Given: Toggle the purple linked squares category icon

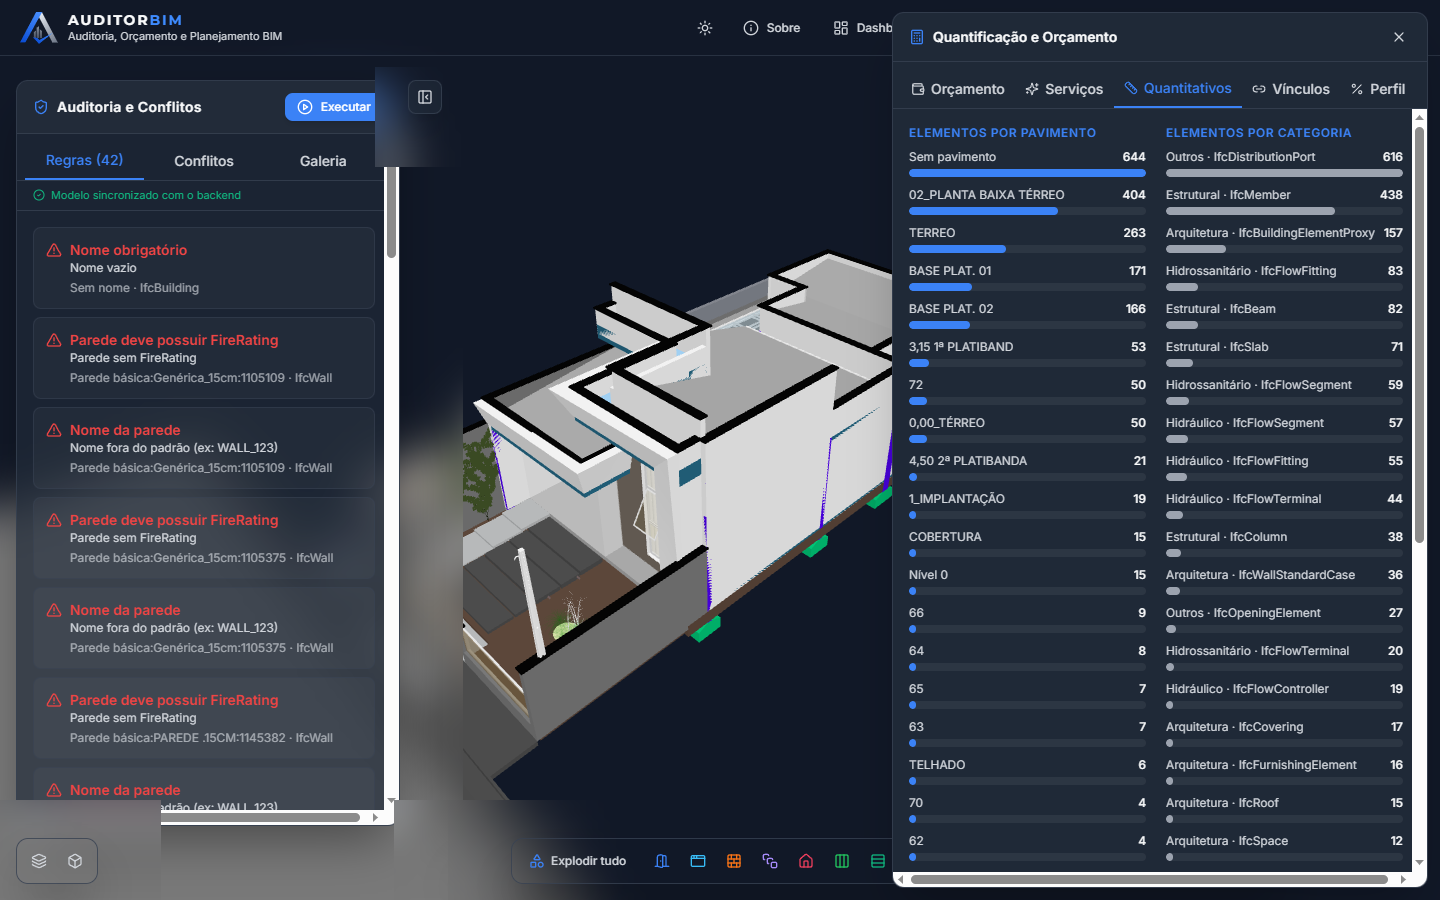Looking at the screenshot, I should (770, 861).
